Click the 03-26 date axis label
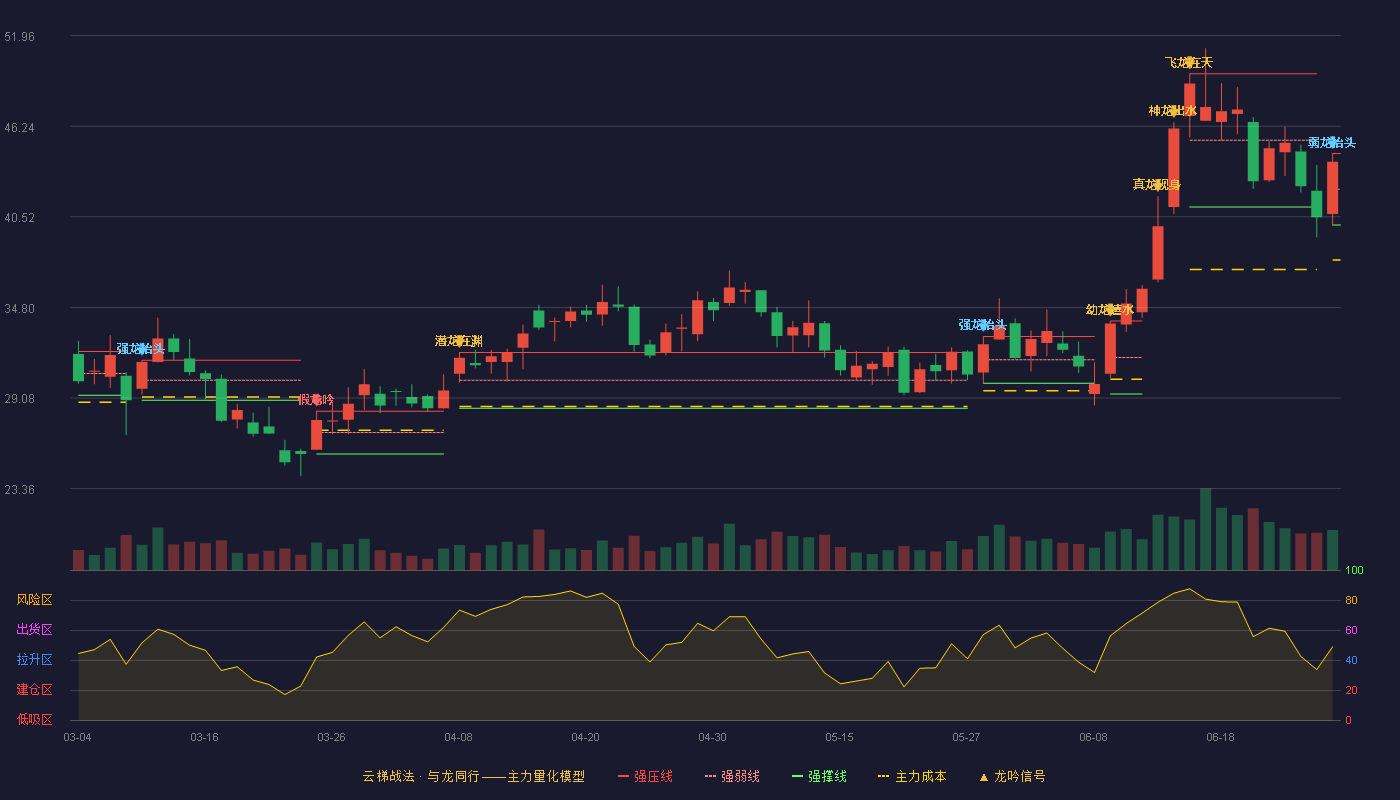 click(x=331, y=737)
